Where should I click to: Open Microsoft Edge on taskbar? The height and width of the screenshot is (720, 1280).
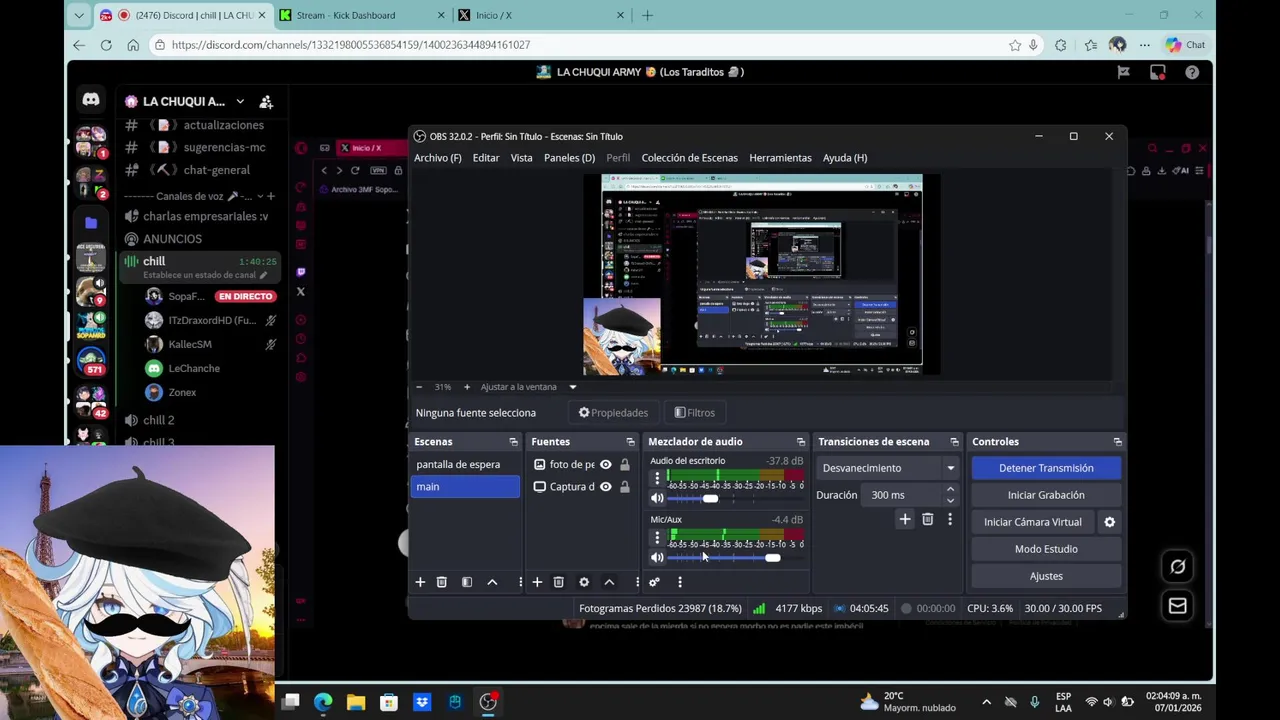point(323,702)
